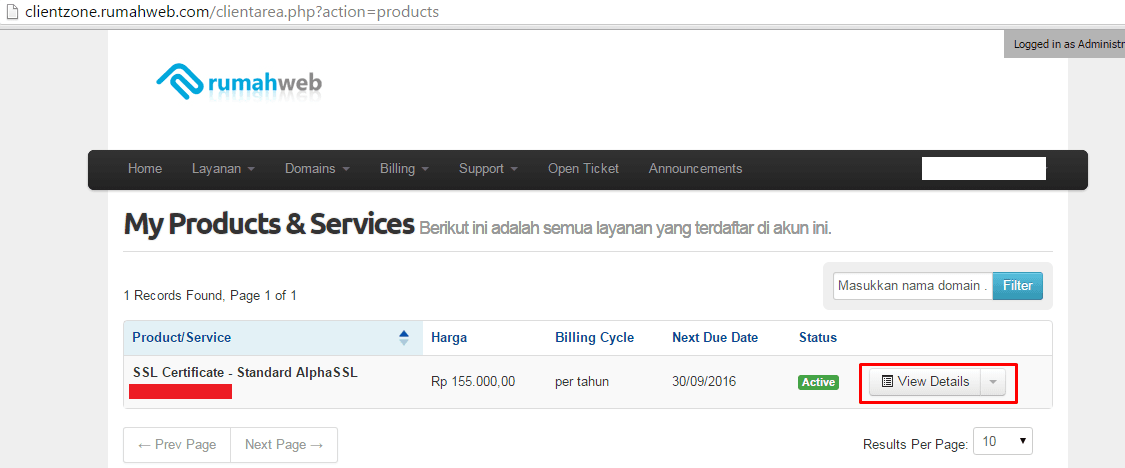
Task: Click the Prev Page button
Action: click(x=176, y=444)
